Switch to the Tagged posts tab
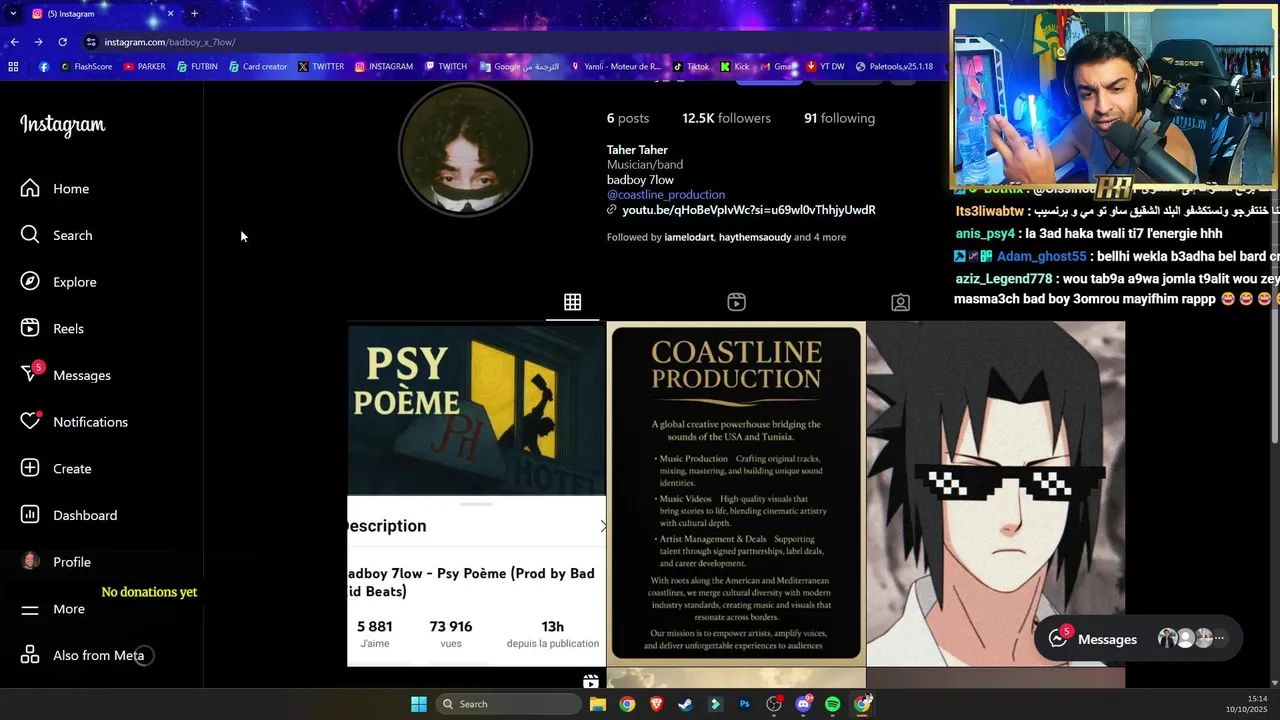The height and width of the screenshot is (720, 1280). click(x=900, y=302)
